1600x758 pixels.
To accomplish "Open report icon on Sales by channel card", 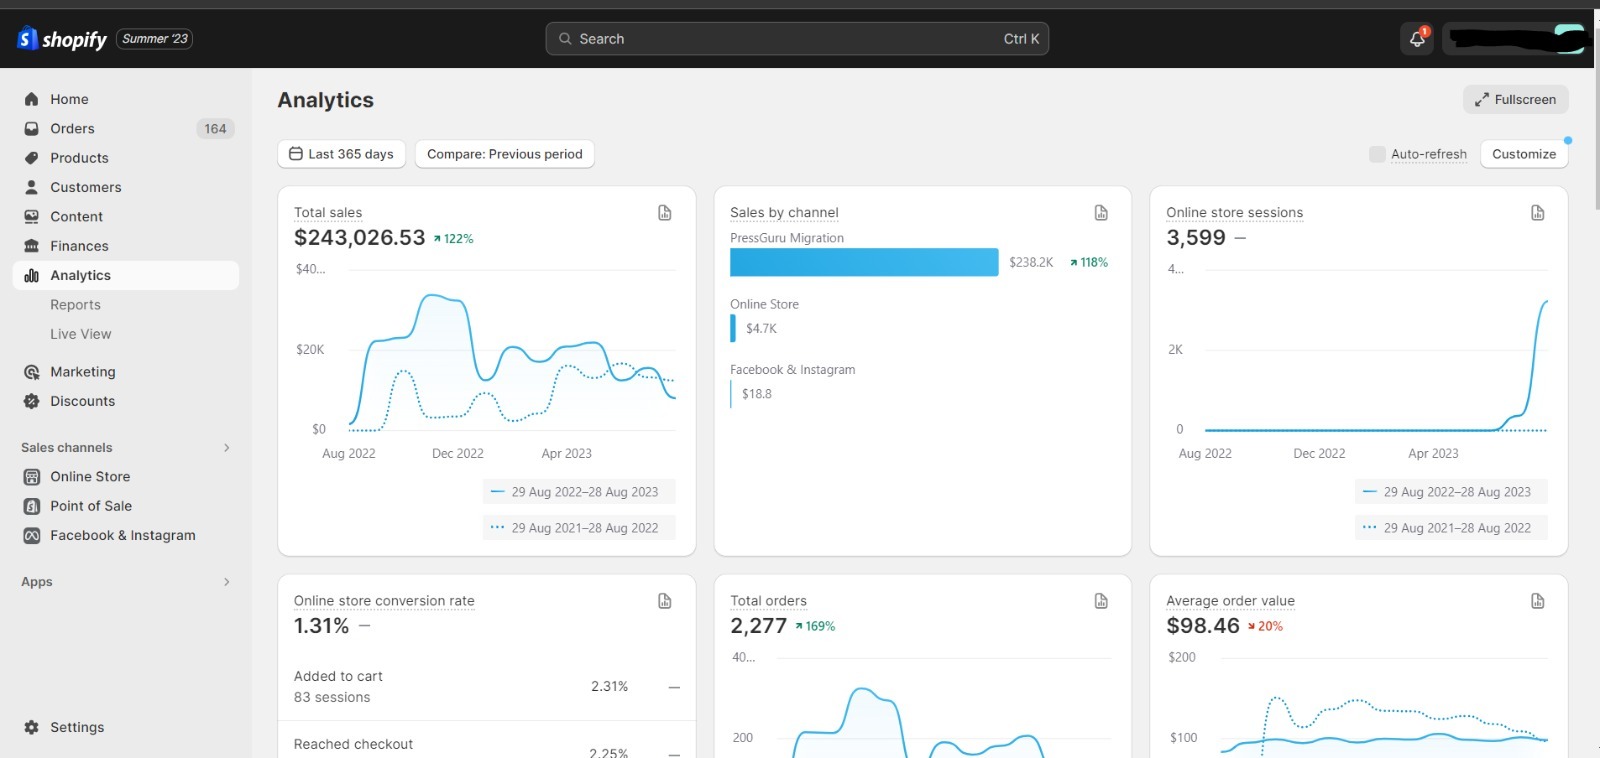I will (x=1101, y=213).
